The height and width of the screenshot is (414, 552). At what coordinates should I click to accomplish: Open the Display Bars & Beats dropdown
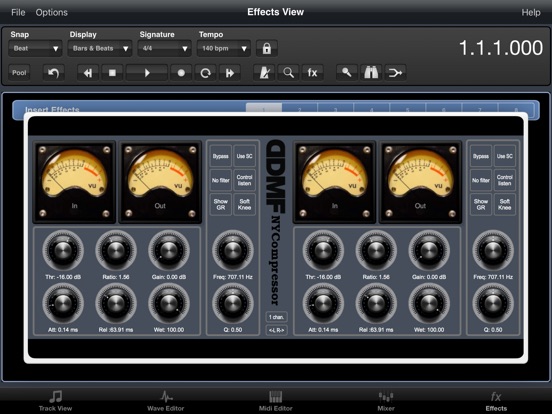tap(100, 49)
